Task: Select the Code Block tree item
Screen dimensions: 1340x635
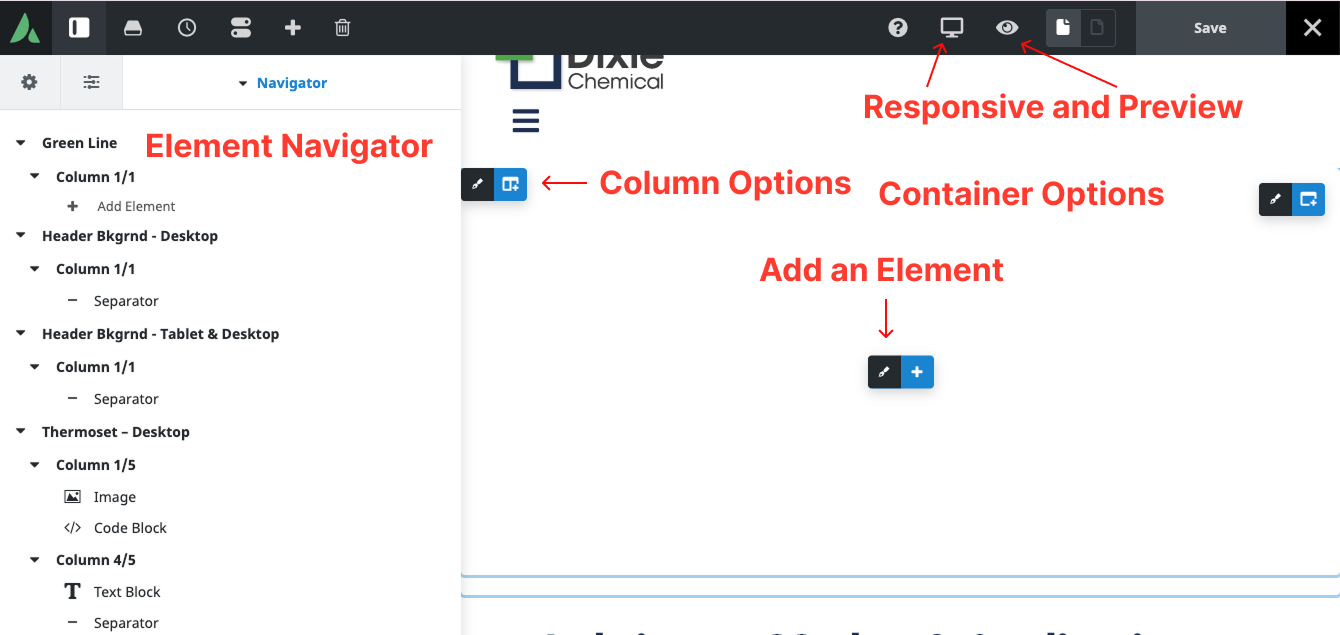Action: tap(130, 528)
